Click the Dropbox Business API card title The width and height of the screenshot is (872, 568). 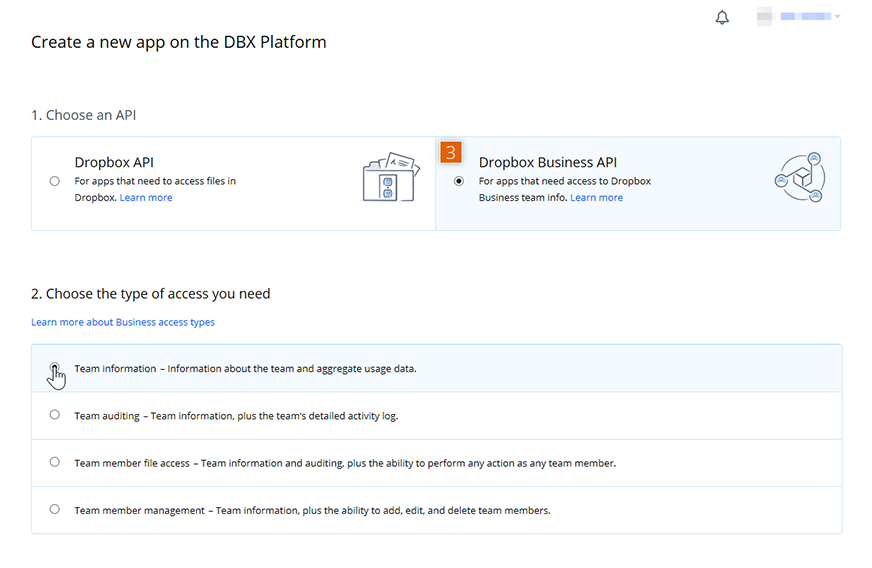[x=548, y=162]
